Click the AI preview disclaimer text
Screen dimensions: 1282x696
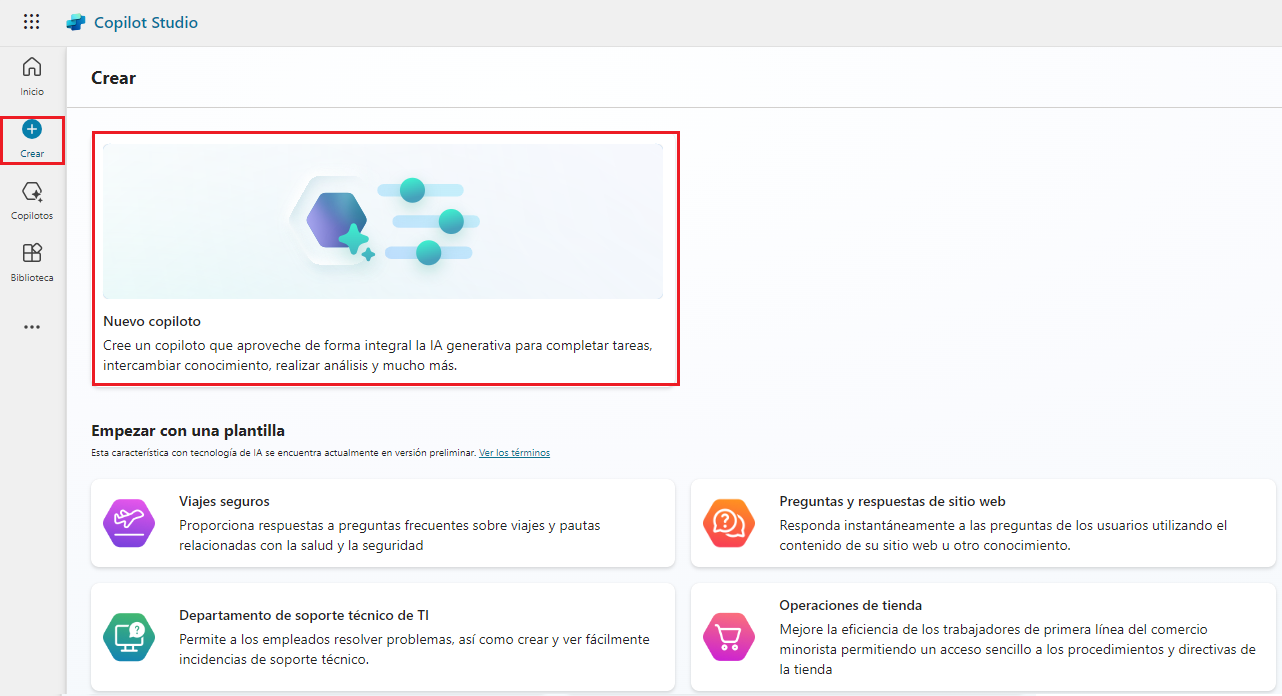[283, 453]
